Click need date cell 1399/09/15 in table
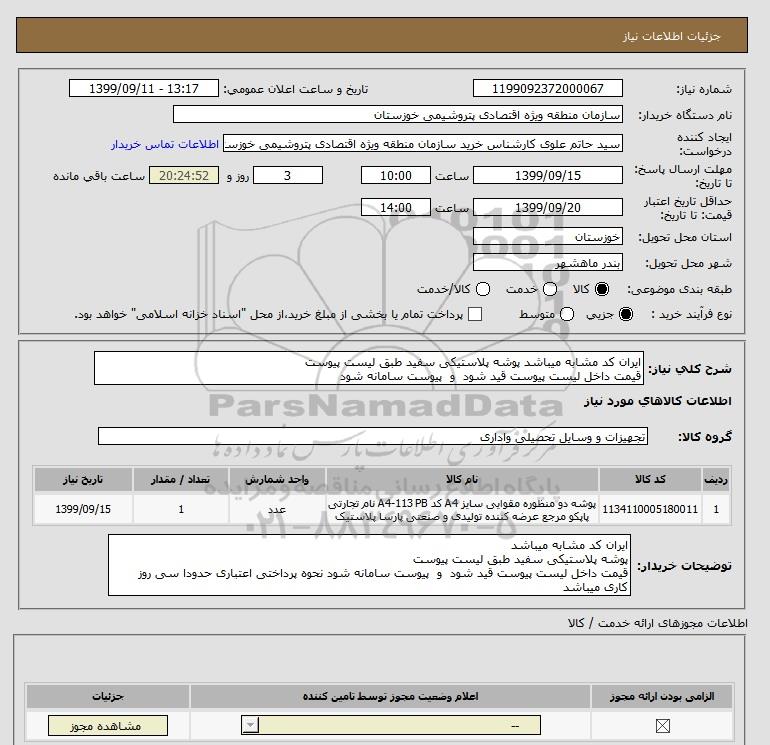770x745 pixels. 83,509
